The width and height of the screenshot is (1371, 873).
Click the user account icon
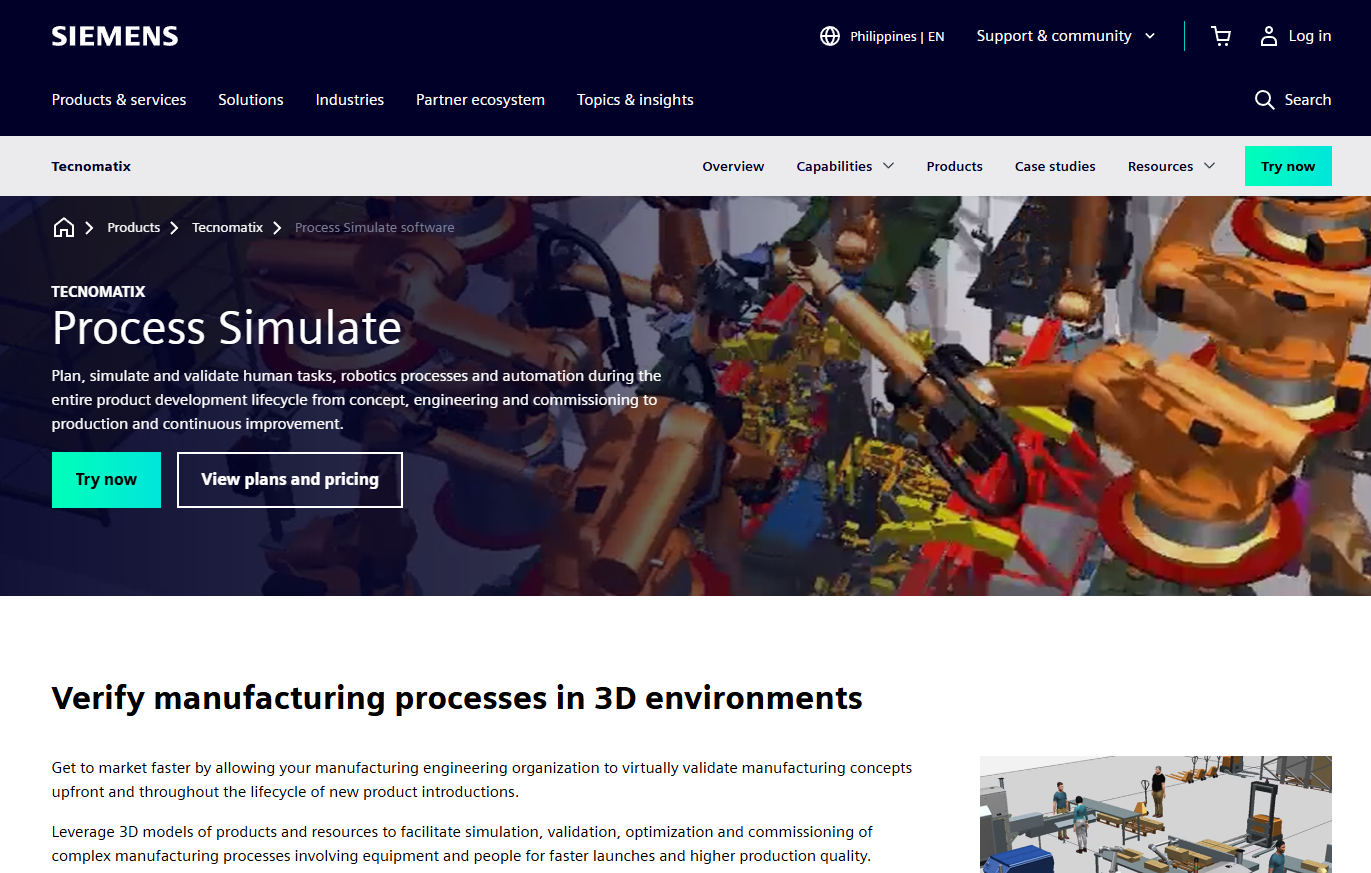pos(1269,36)
